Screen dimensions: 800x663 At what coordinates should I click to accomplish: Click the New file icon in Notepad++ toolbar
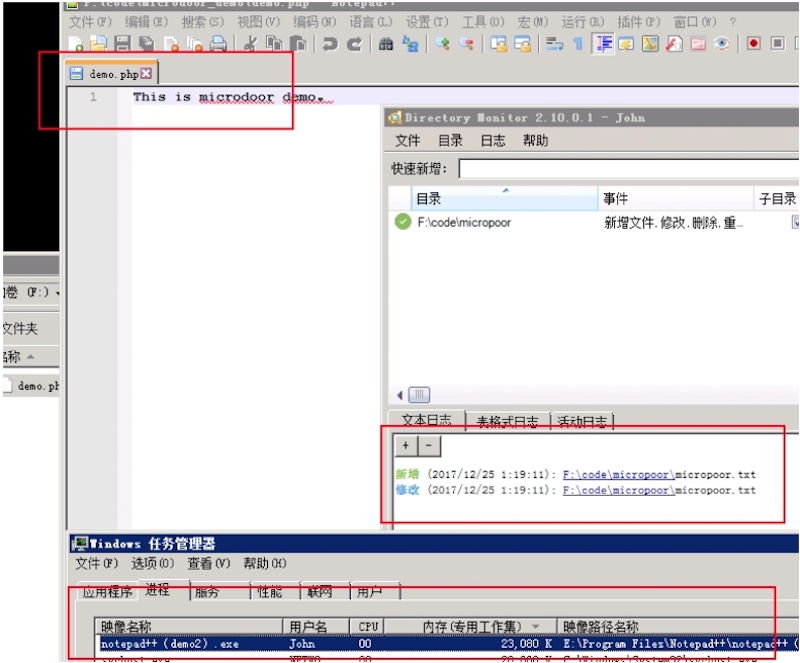tap(77, 44)
